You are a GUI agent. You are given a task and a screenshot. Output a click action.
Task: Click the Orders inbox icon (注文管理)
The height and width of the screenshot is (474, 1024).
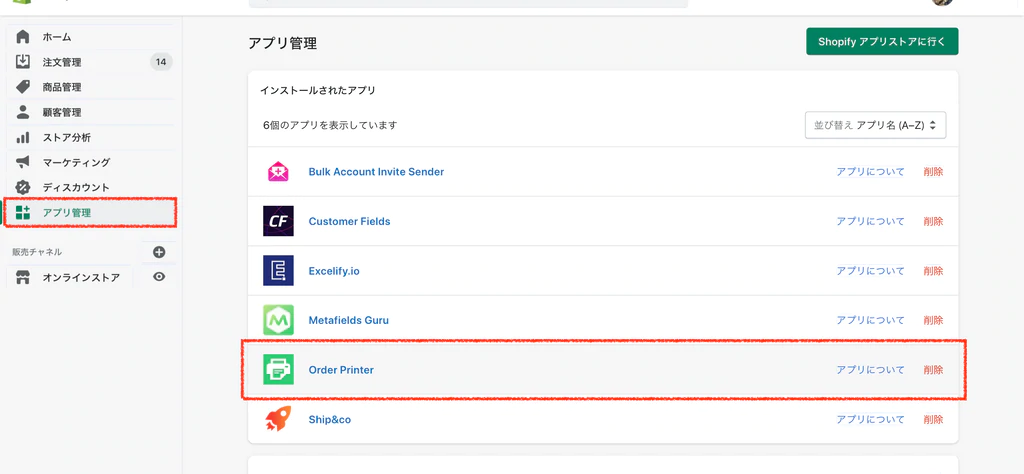23,62
